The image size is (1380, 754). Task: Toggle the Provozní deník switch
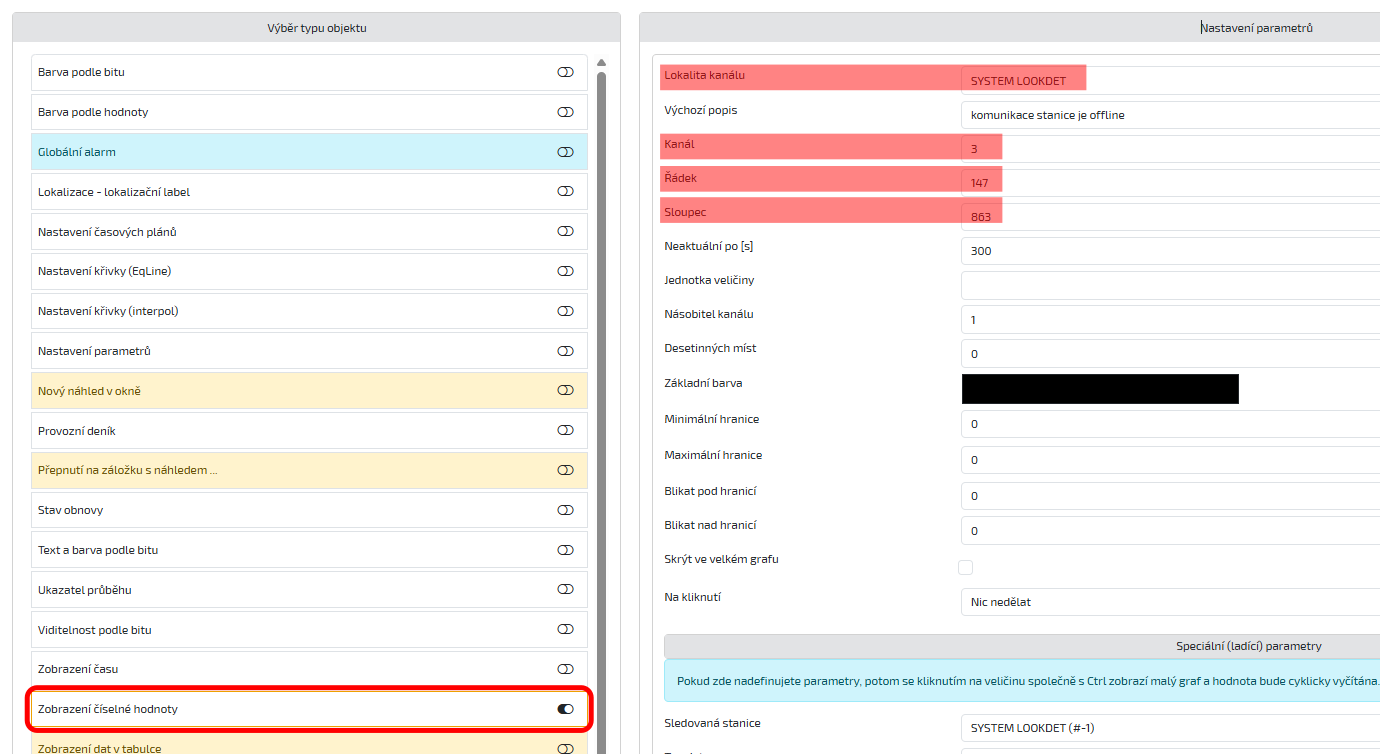(x=565, y=431)
